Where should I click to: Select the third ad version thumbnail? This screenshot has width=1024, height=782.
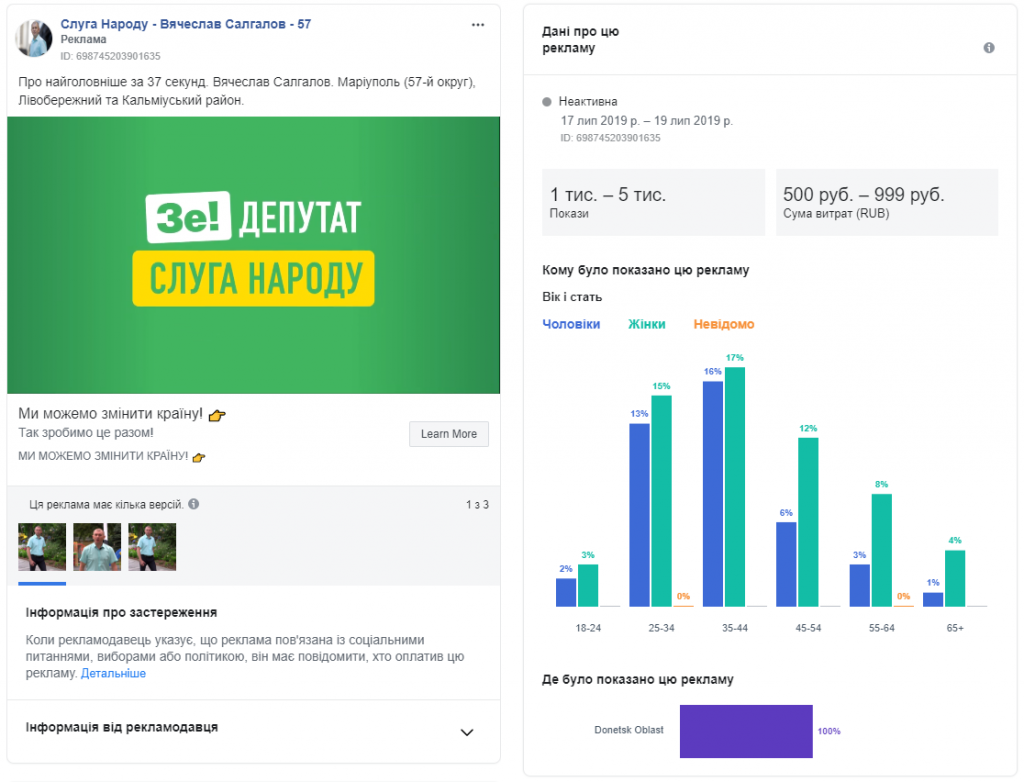click(x=152, y=547)
